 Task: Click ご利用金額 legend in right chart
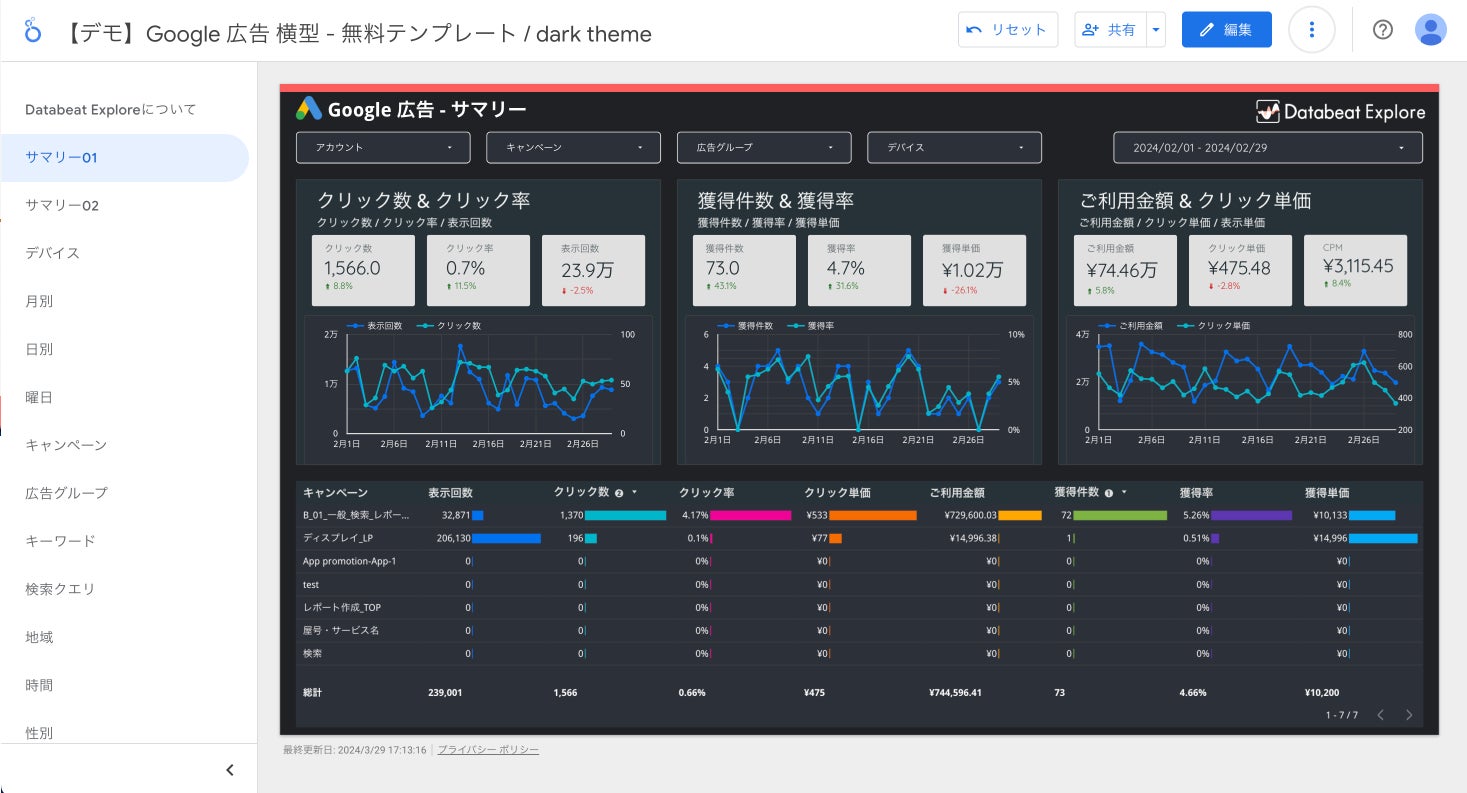(x=1131, y=326)
